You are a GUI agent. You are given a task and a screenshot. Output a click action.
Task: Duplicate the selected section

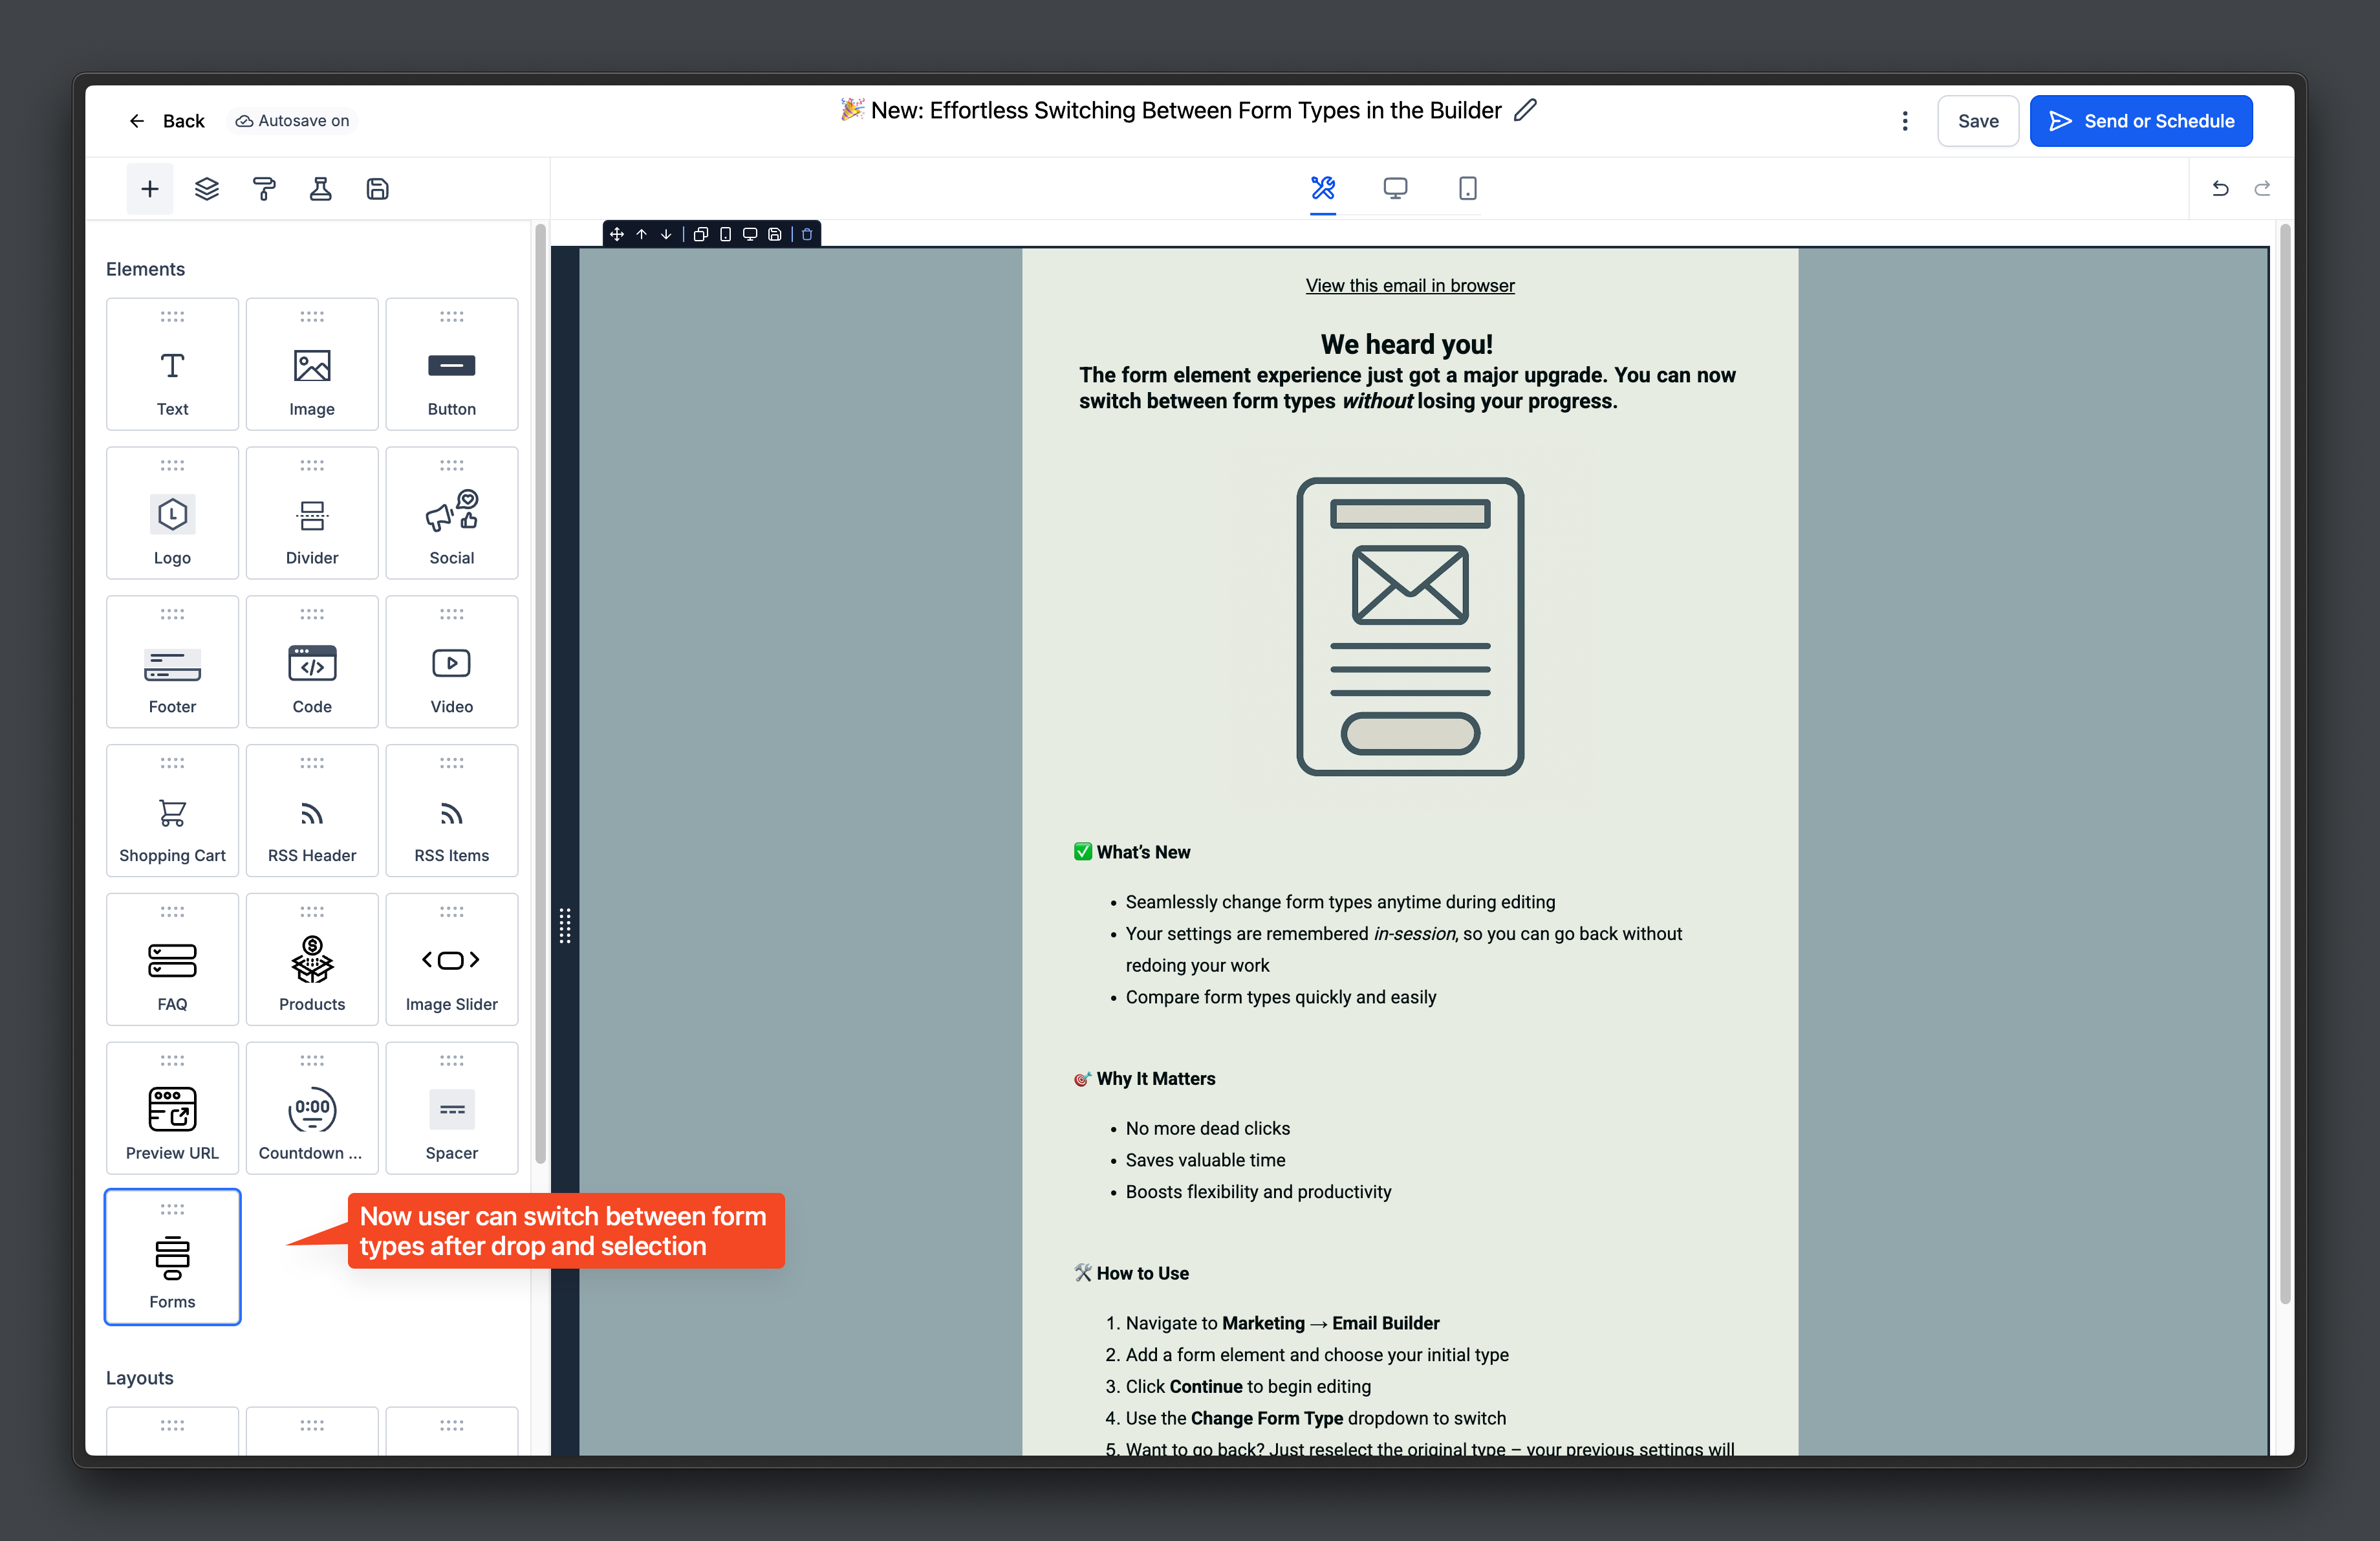[701, 234]
